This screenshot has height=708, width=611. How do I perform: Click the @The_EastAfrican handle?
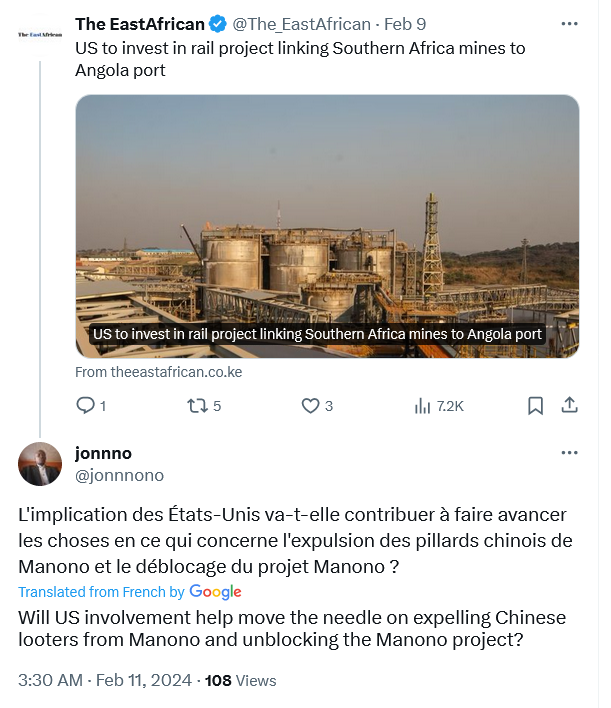click(302, 24)
